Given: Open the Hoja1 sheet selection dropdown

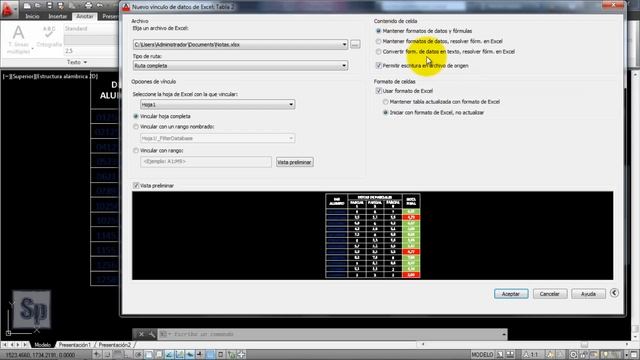Looking at the screenshot, I should (x=218, y=104).
